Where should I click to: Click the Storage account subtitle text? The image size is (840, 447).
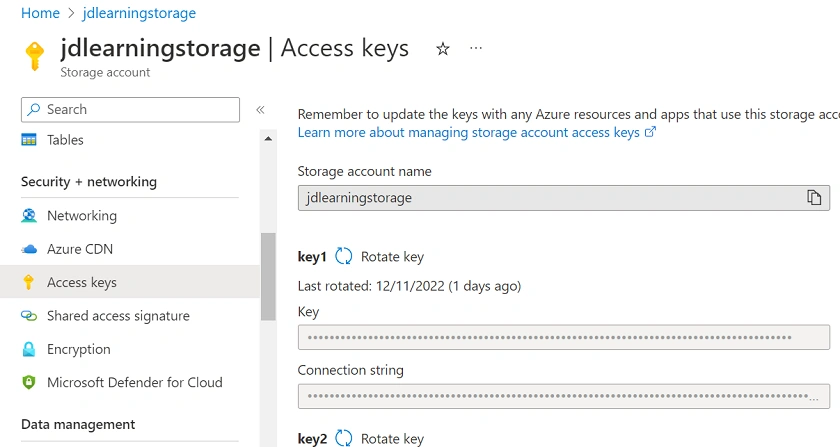(x=105, y=72)
